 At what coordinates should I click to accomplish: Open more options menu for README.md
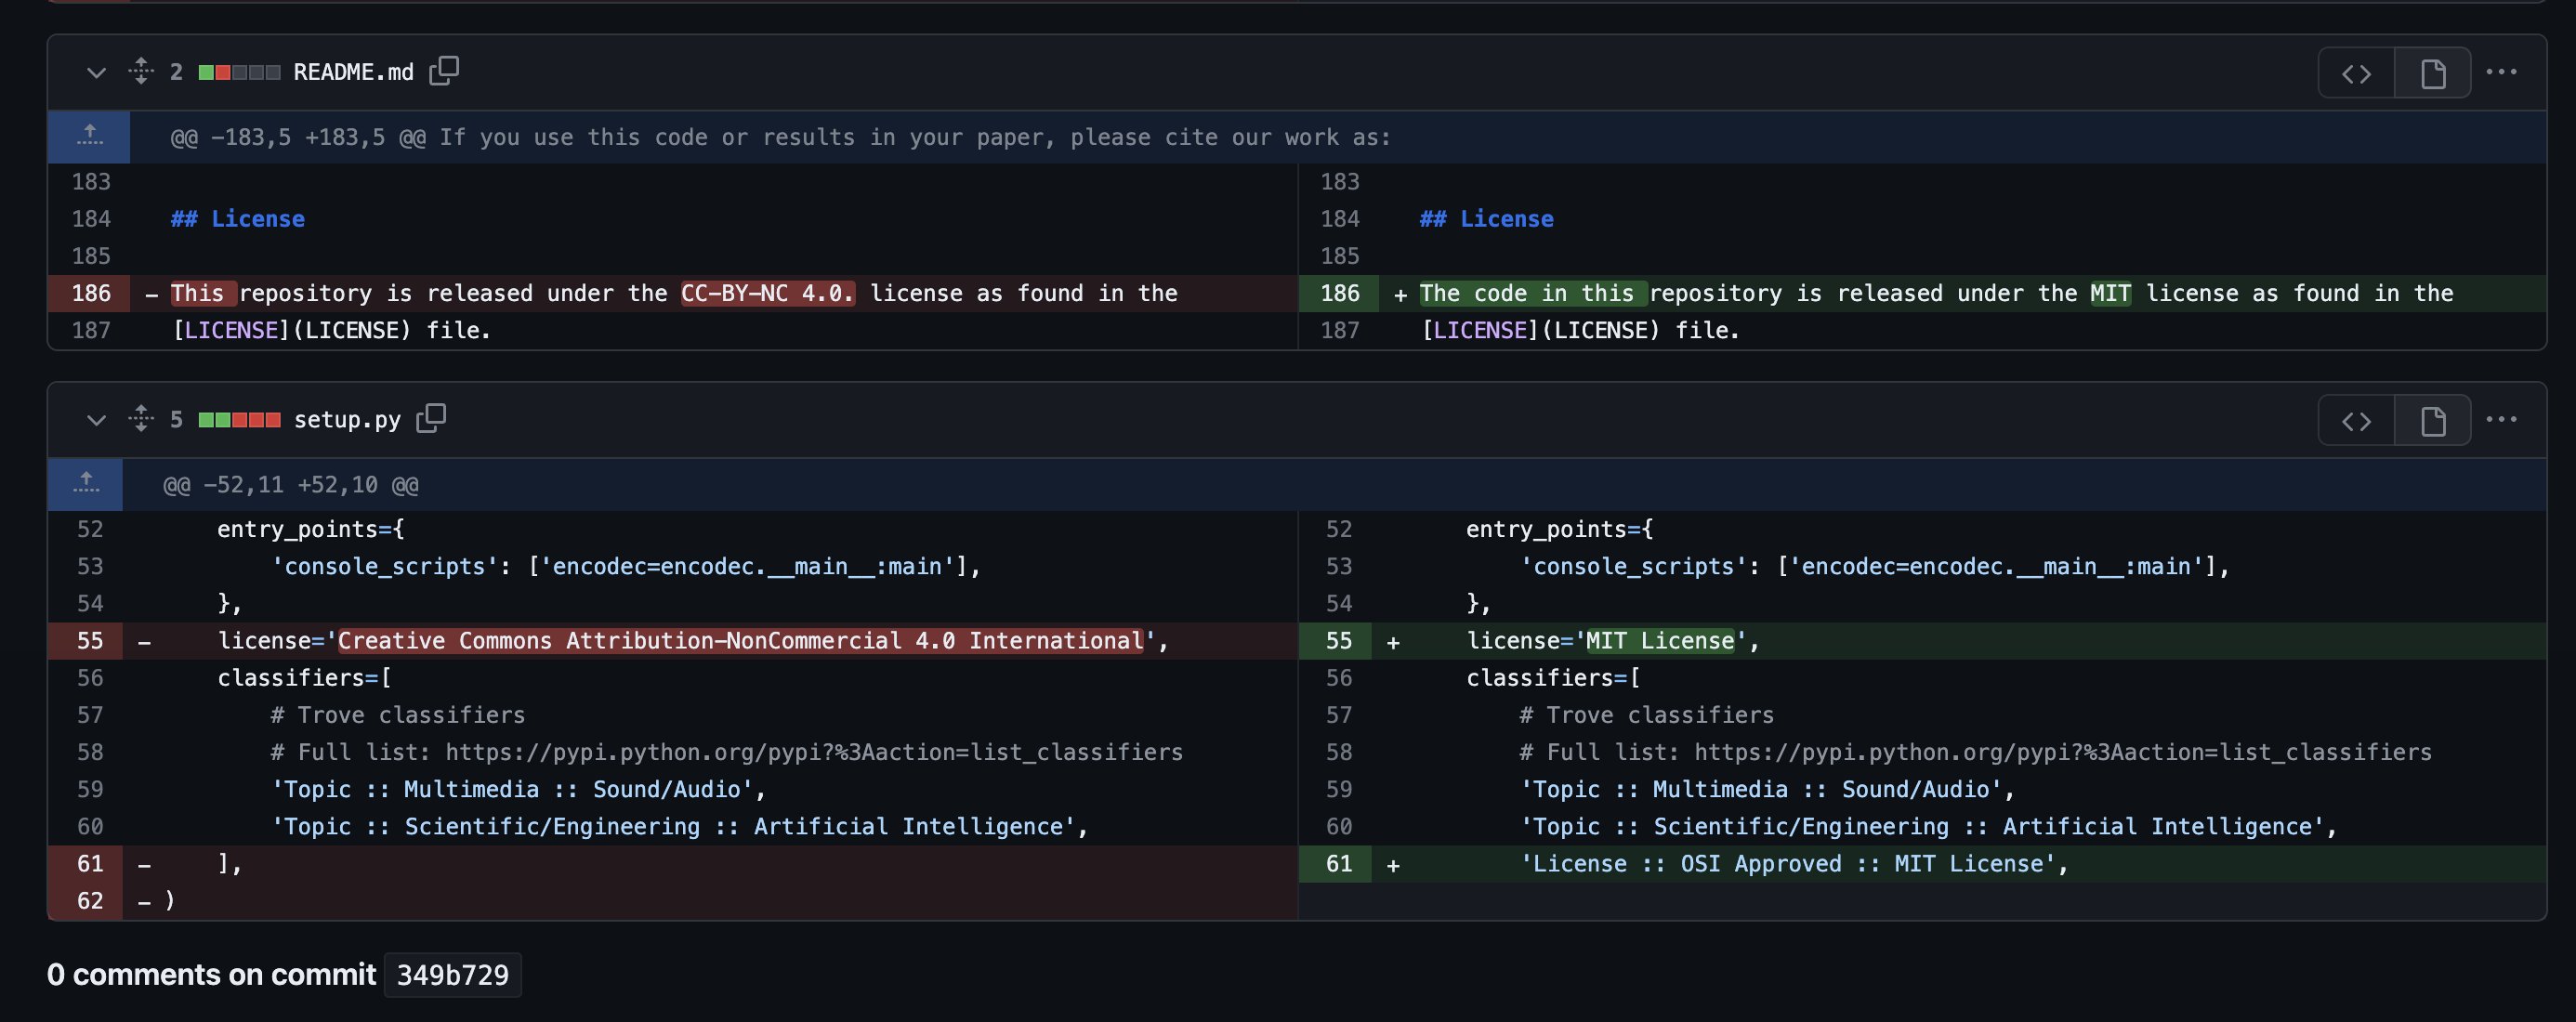click(2501, 72)
